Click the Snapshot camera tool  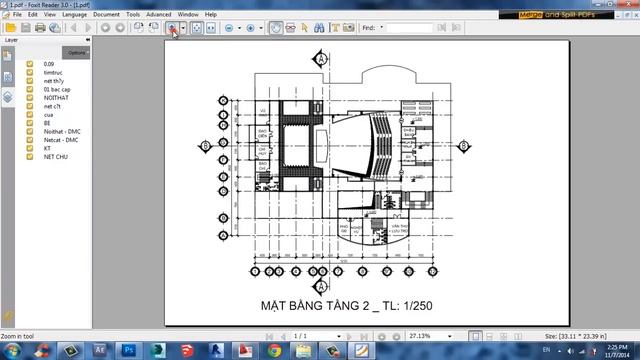pyautogui.click(x=349, y=28)
